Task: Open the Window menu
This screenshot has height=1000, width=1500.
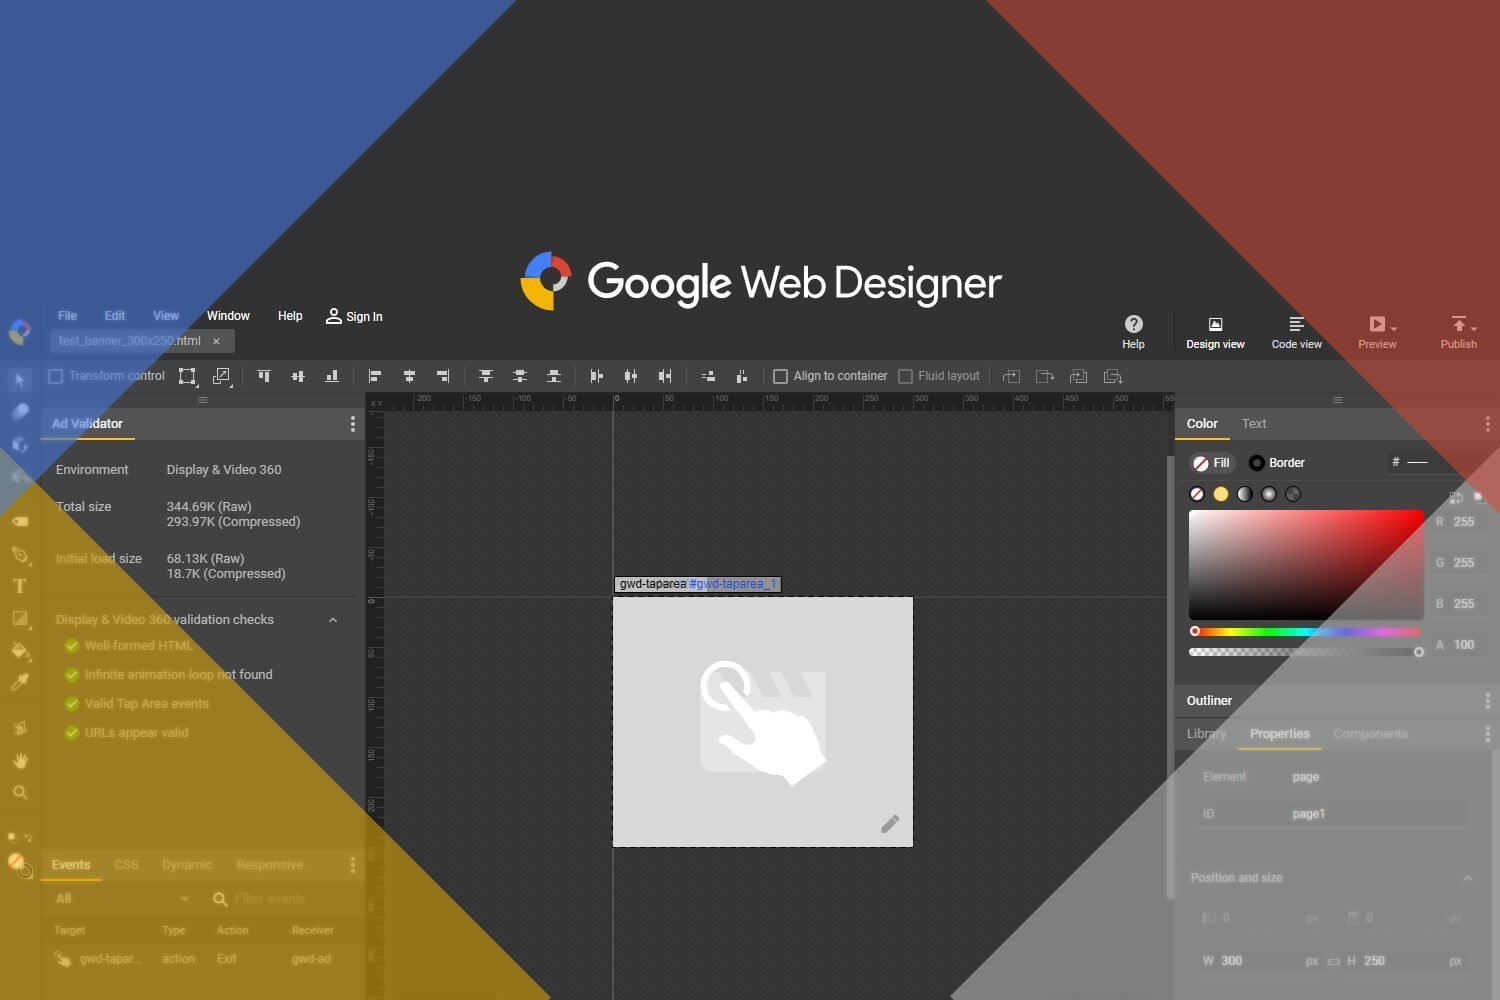Action: click(228, 315)
